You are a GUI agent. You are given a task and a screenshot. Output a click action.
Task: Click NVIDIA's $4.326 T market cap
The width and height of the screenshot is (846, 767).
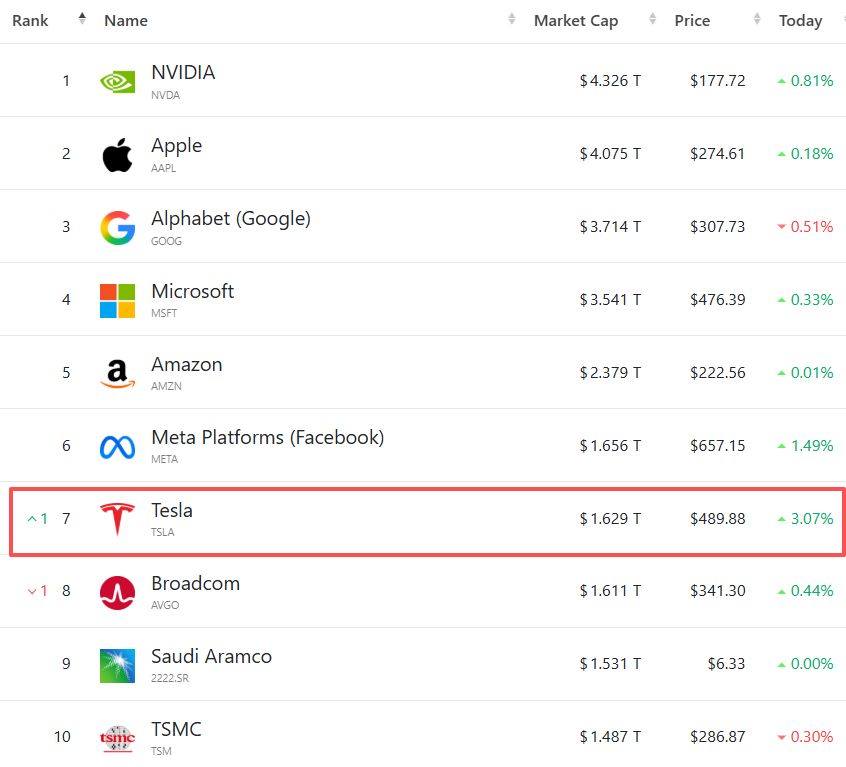click(x=610, y=81)
